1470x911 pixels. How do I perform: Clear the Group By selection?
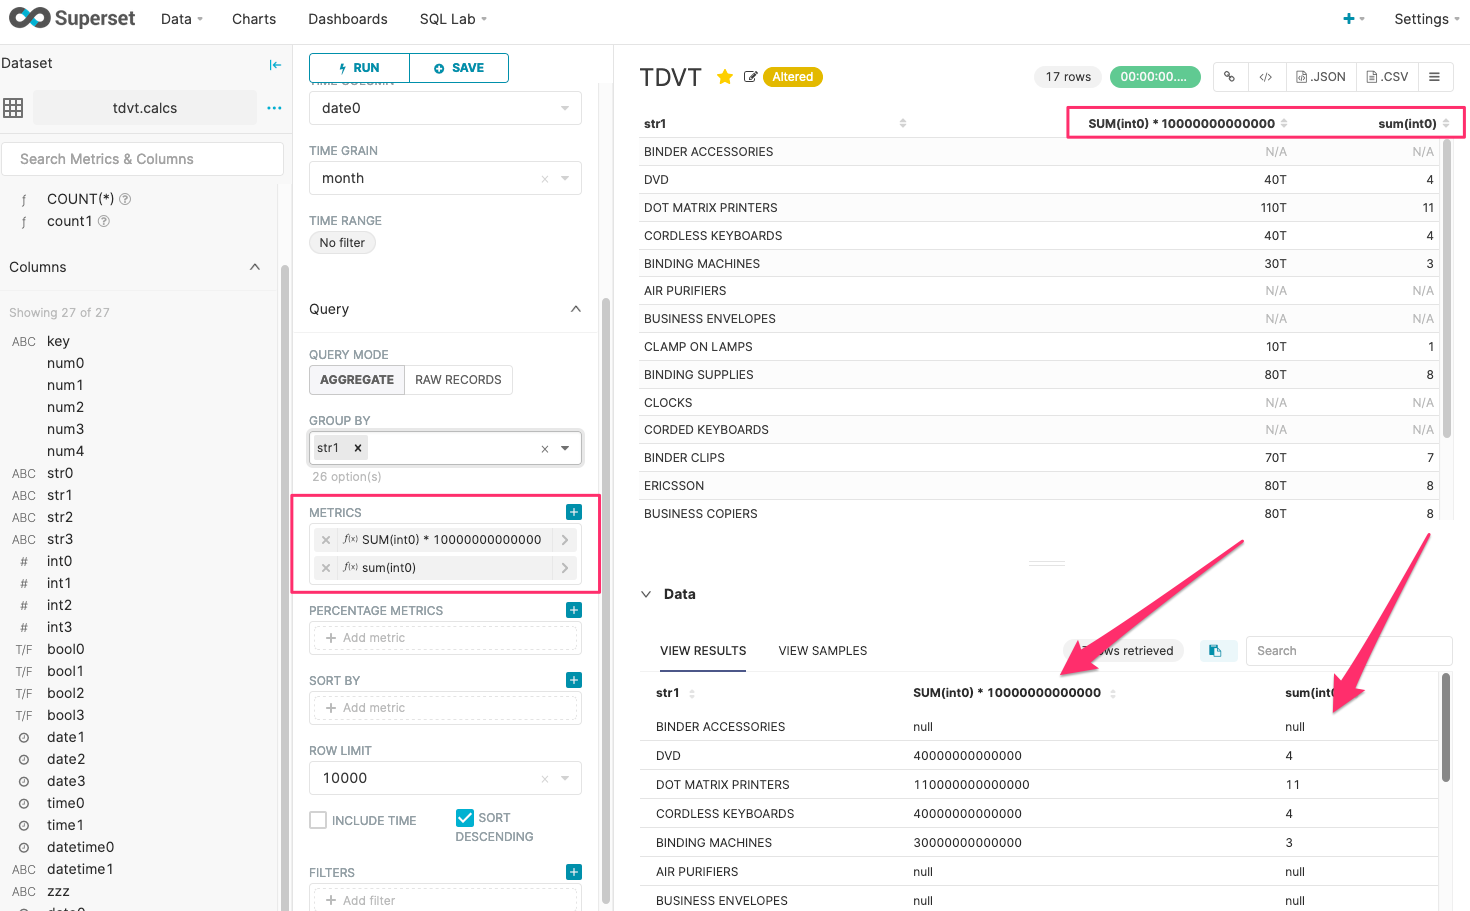coord(545,449)
